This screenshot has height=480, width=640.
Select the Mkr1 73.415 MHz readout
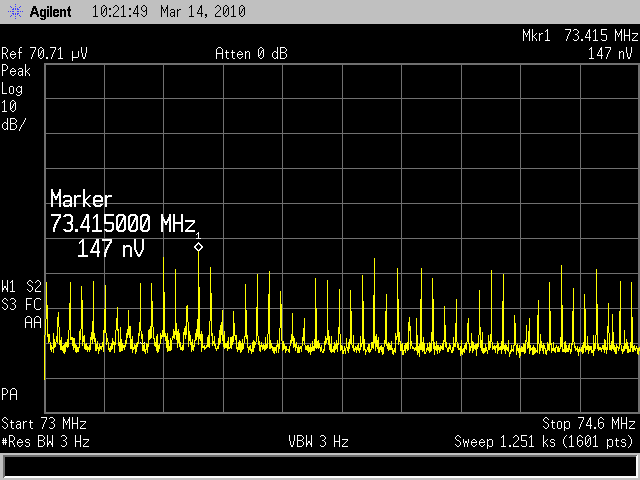tap(578, 35)
